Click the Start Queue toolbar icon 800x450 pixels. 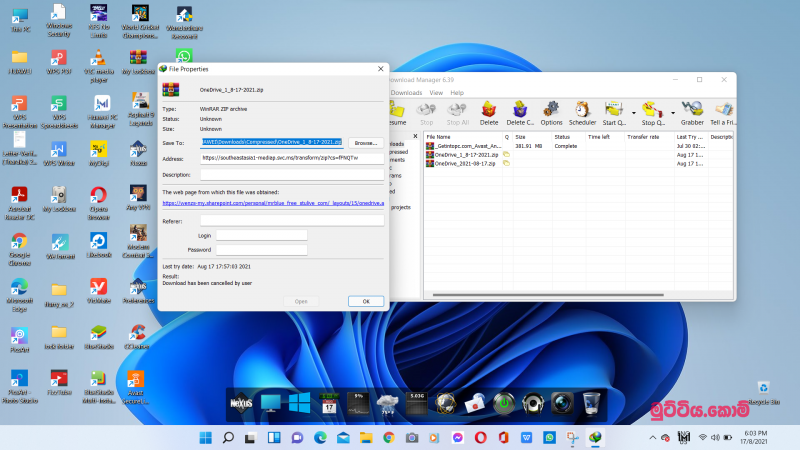tap(614, 113)
